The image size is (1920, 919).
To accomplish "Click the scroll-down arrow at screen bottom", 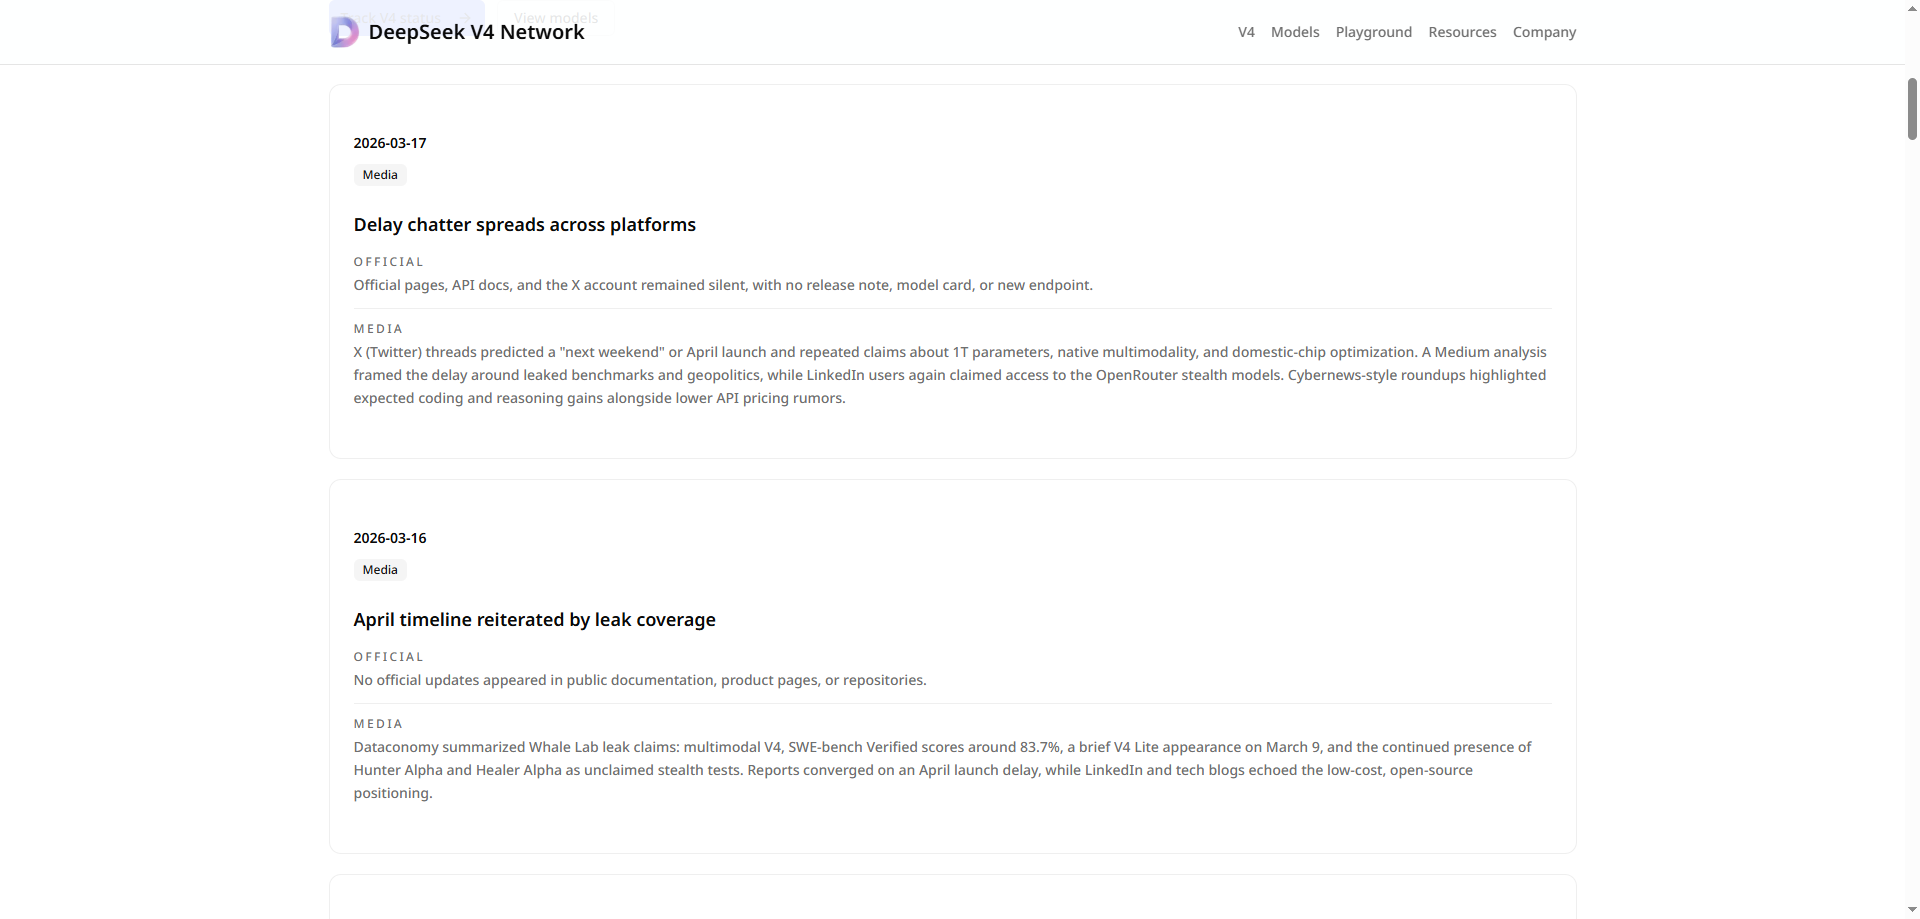I will tap(1913, 909).
